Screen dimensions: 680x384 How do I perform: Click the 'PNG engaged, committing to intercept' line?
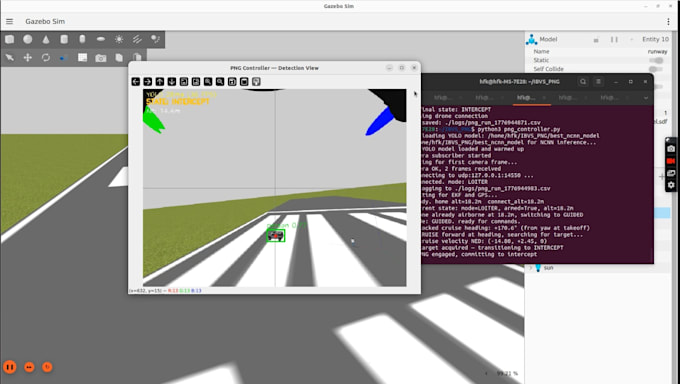coord(479,254)
